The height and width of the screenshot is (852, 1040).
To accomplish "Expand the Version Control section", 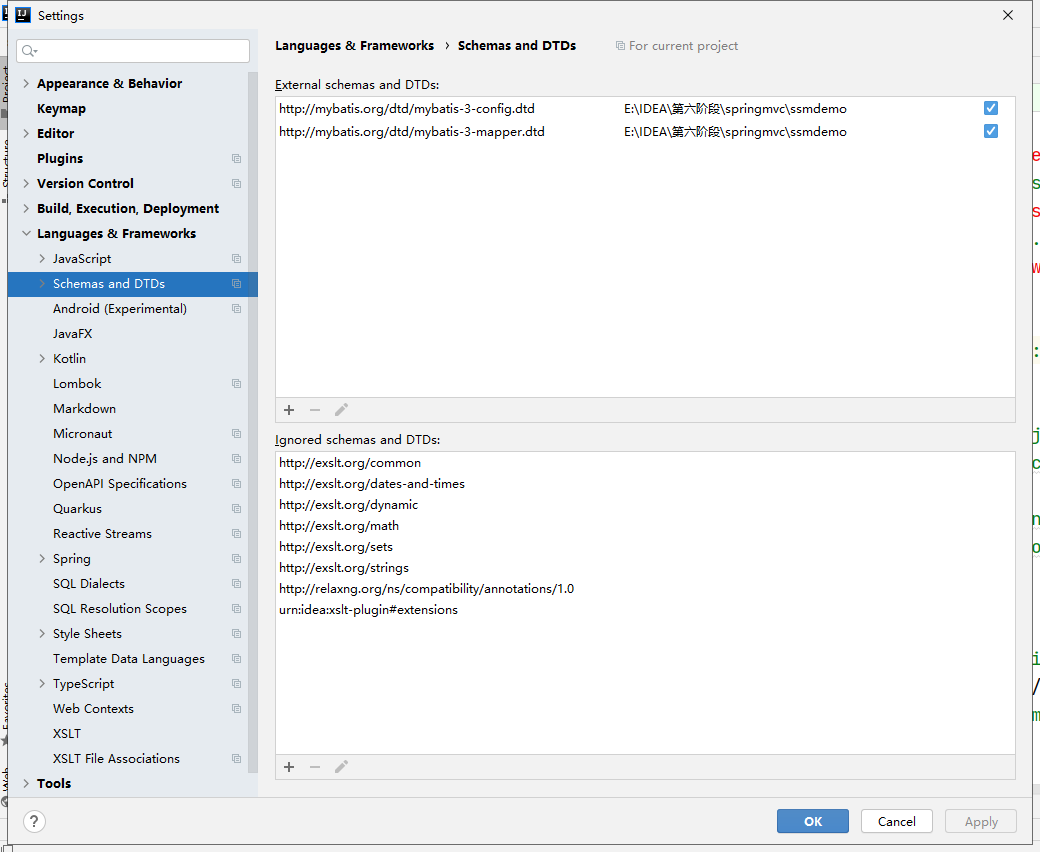I will tap(26, 184).
